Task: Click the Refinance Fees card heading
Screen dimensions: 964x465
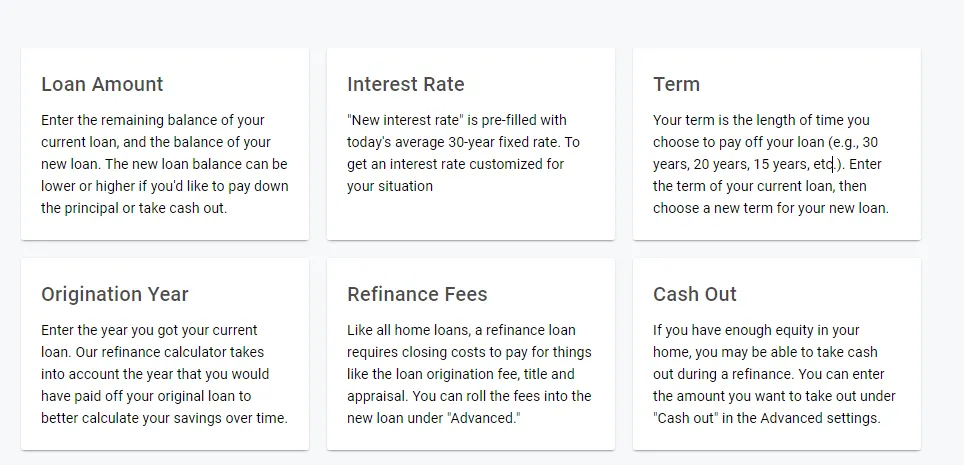Action: [417, 294]
